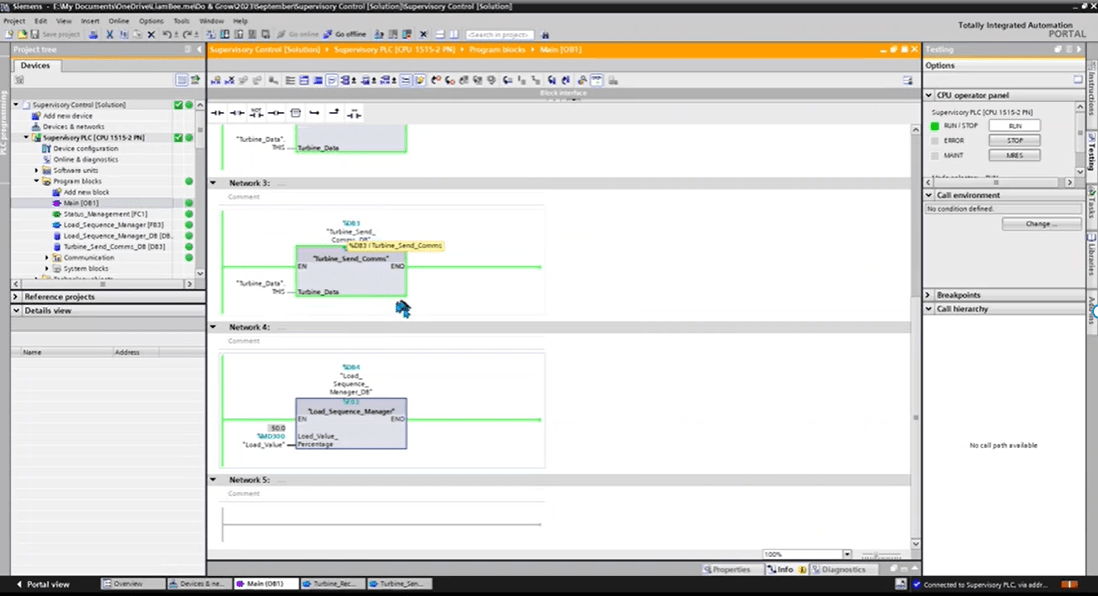Collapse the CPU operator panel section
1098x596 pixels.
coord(929,95)
